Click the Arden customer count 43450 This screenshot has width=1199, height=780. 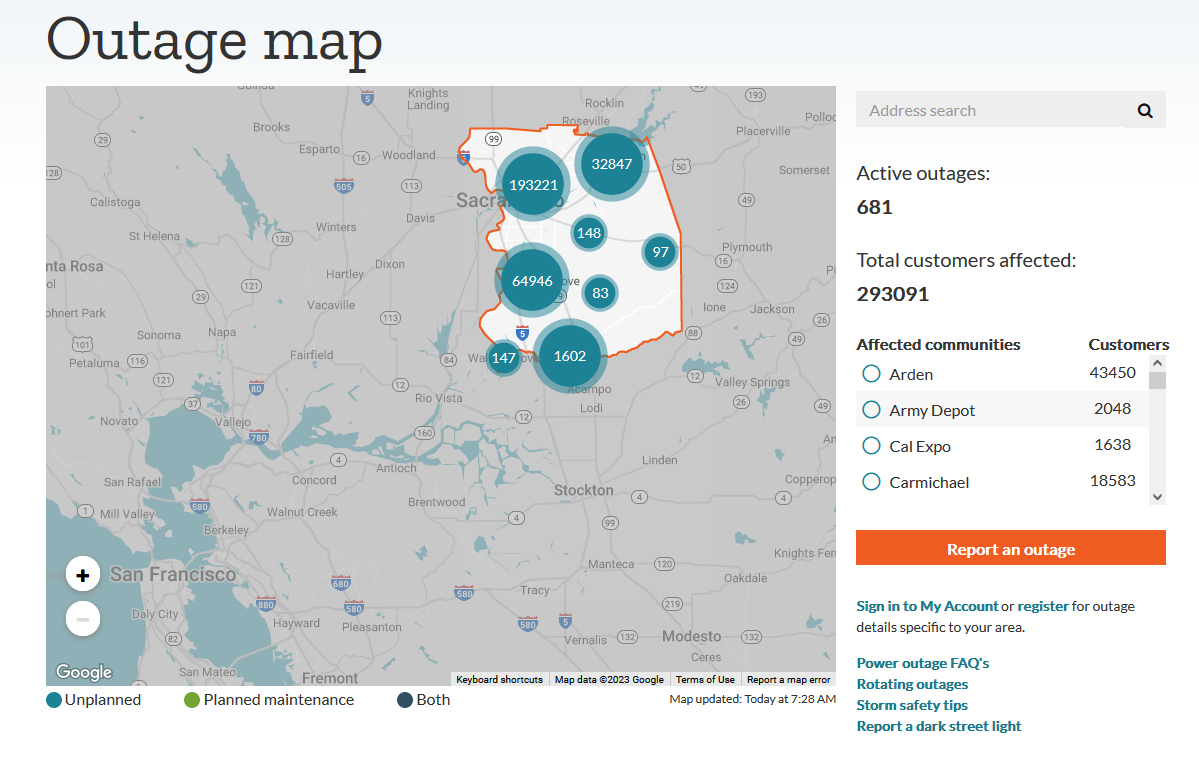[1113, 373]
